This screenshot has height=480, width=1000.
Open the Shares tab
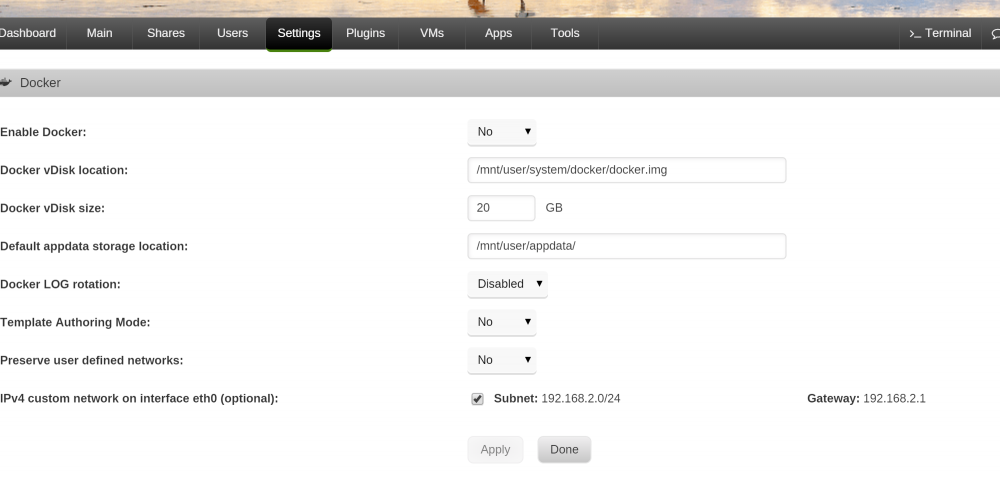[166, 33]
